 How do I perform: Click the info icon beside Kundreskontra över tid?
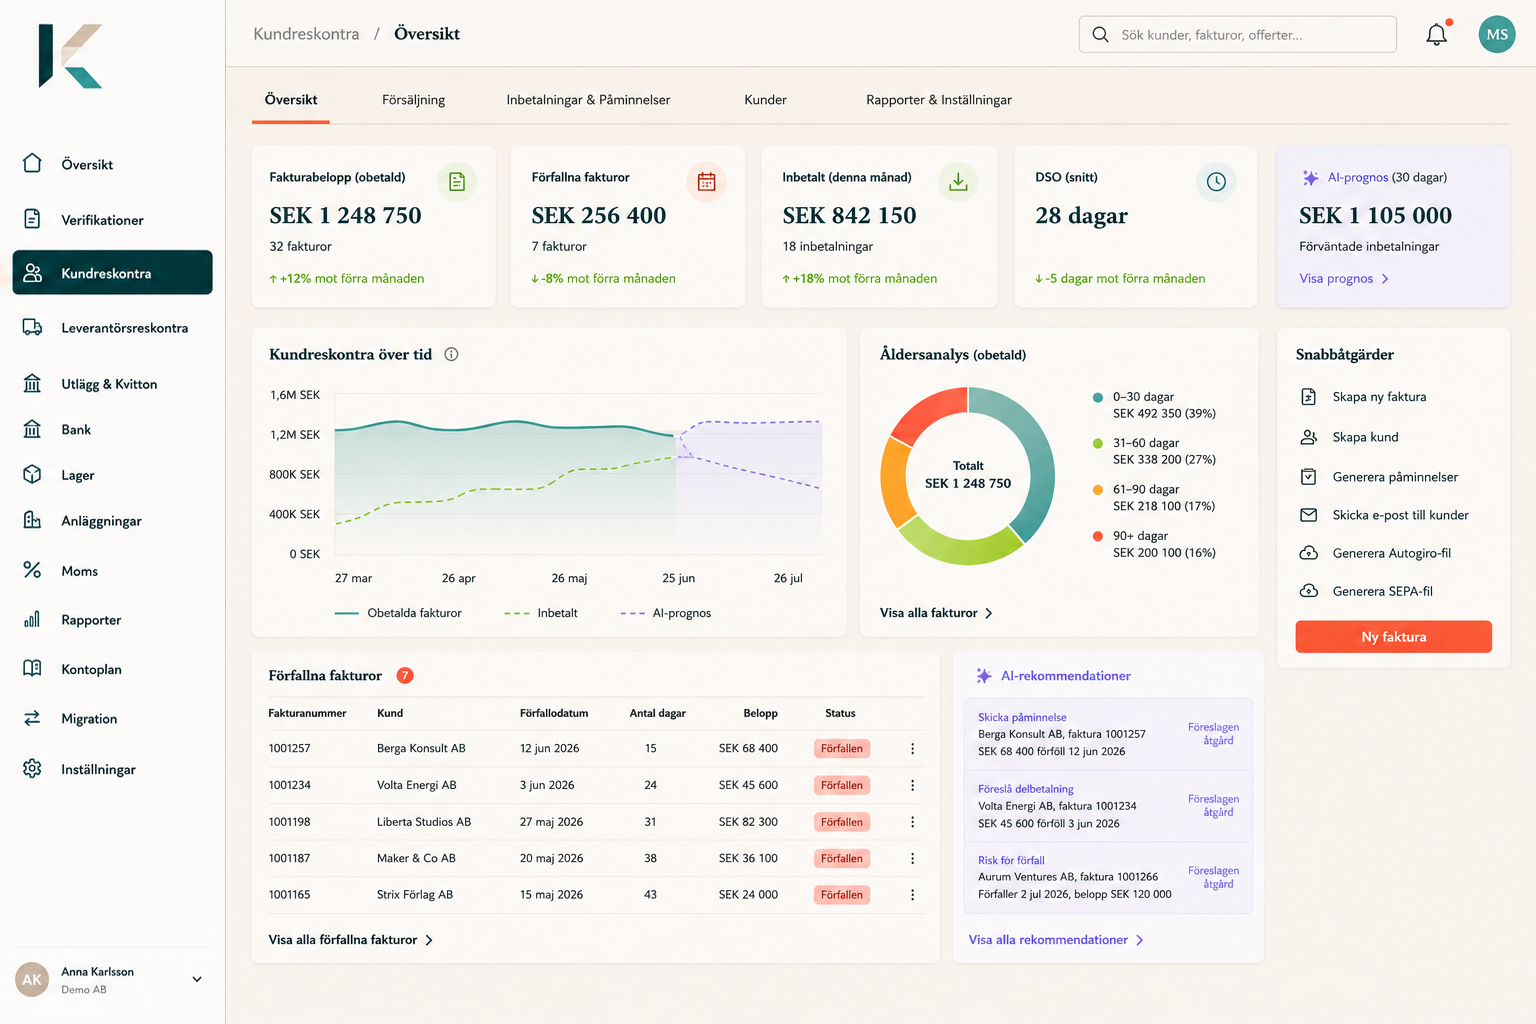[451, 354]
